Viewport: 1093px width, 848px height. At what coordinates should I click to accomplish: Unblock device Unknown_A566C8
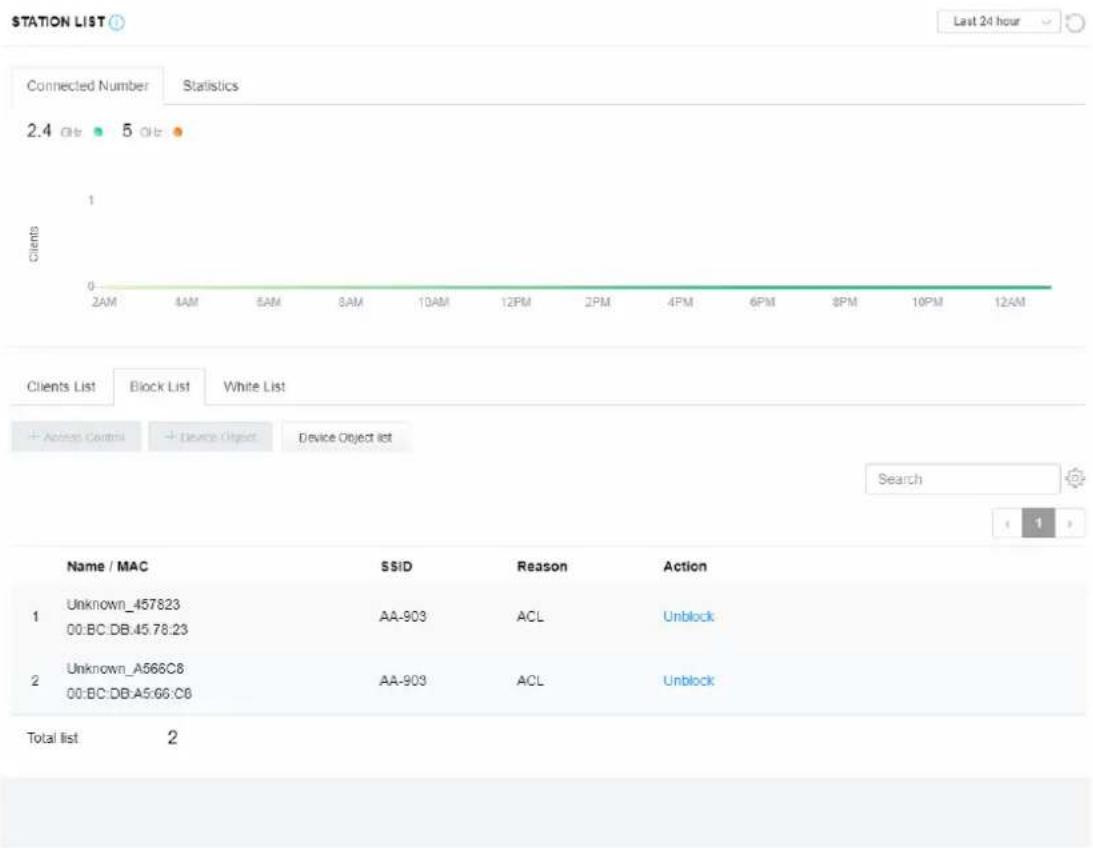point(688,681)
